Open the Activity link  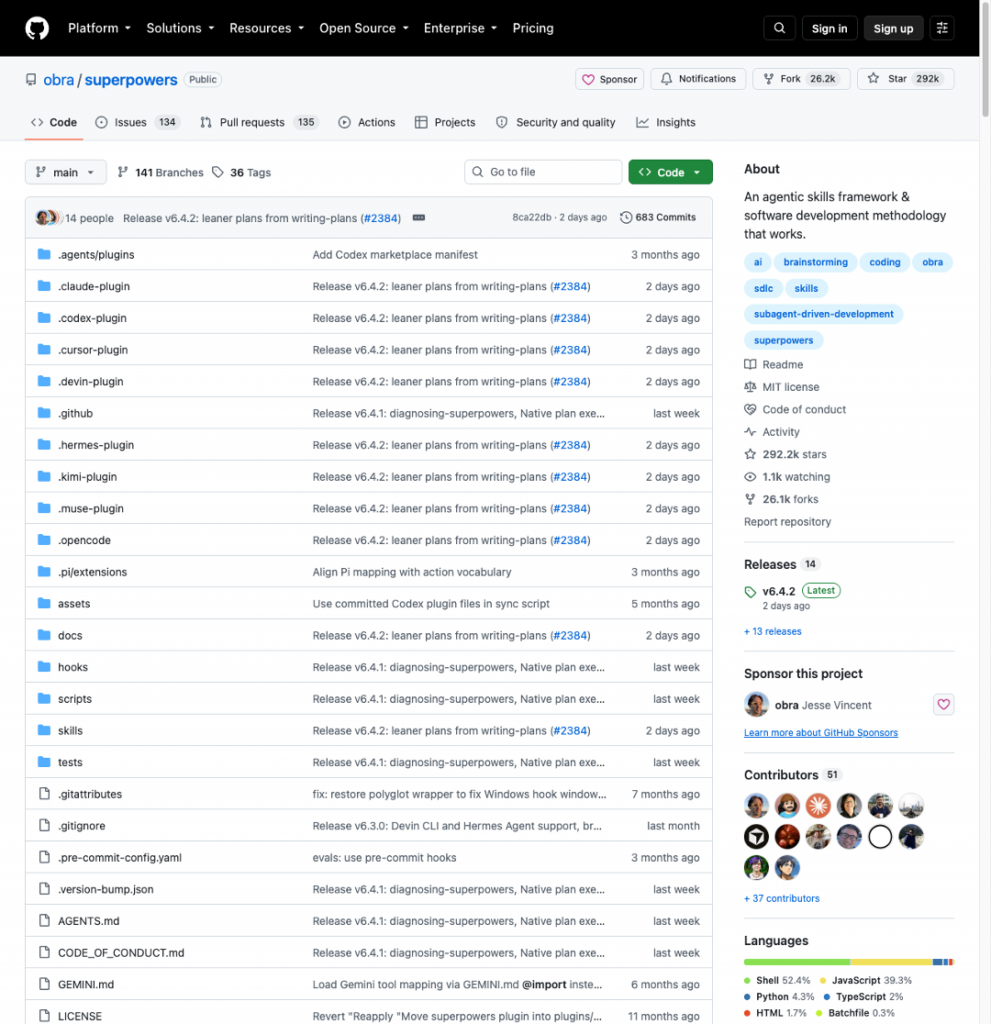click(772, 432)
